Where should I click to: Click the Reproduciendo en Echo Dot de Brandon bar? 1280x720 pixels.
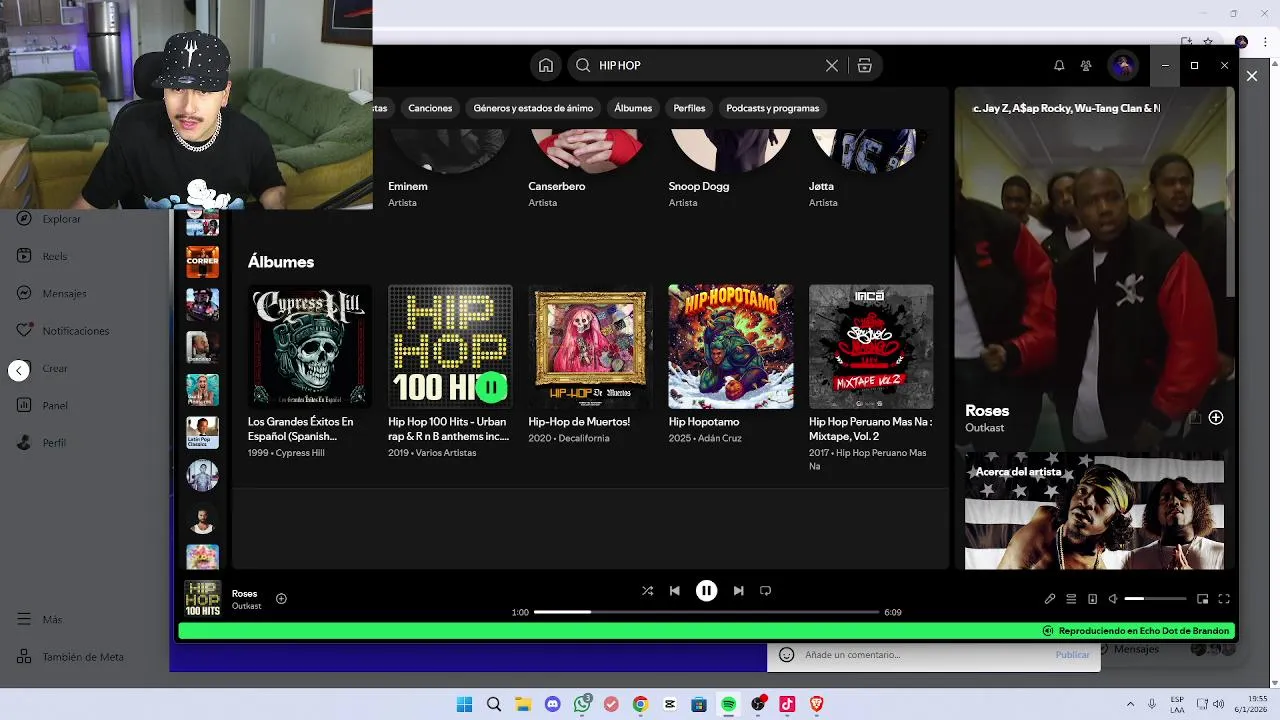click(706, 631)
